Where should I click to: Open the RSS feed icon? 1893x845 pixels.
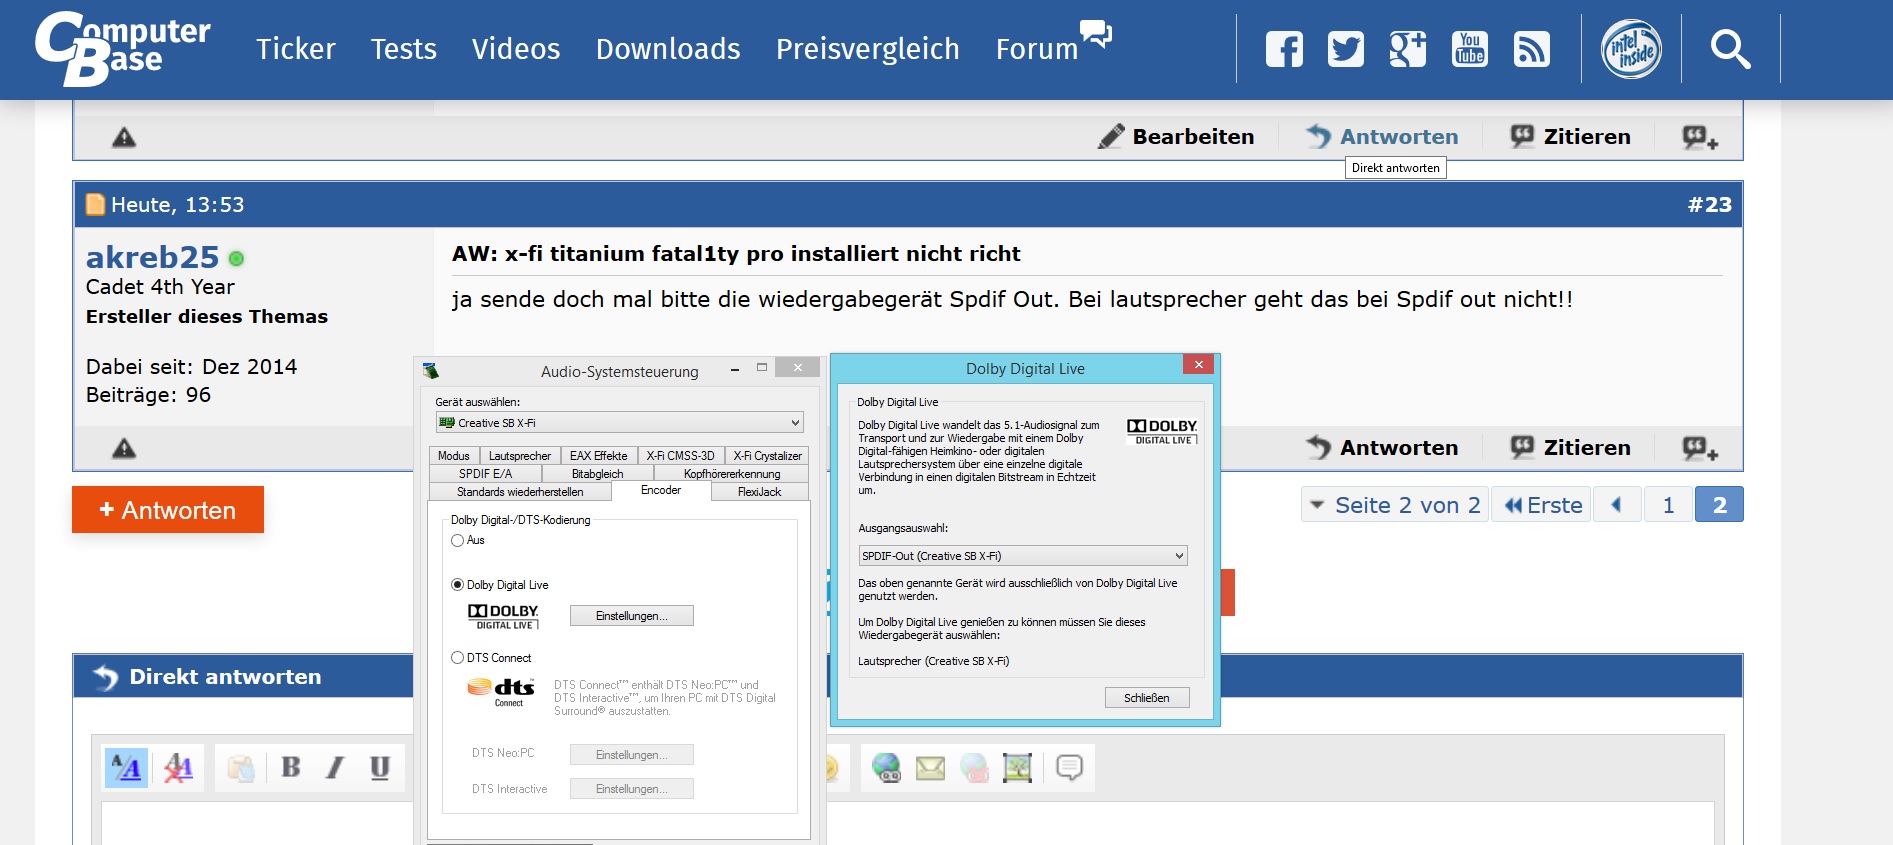[1532, 49]
